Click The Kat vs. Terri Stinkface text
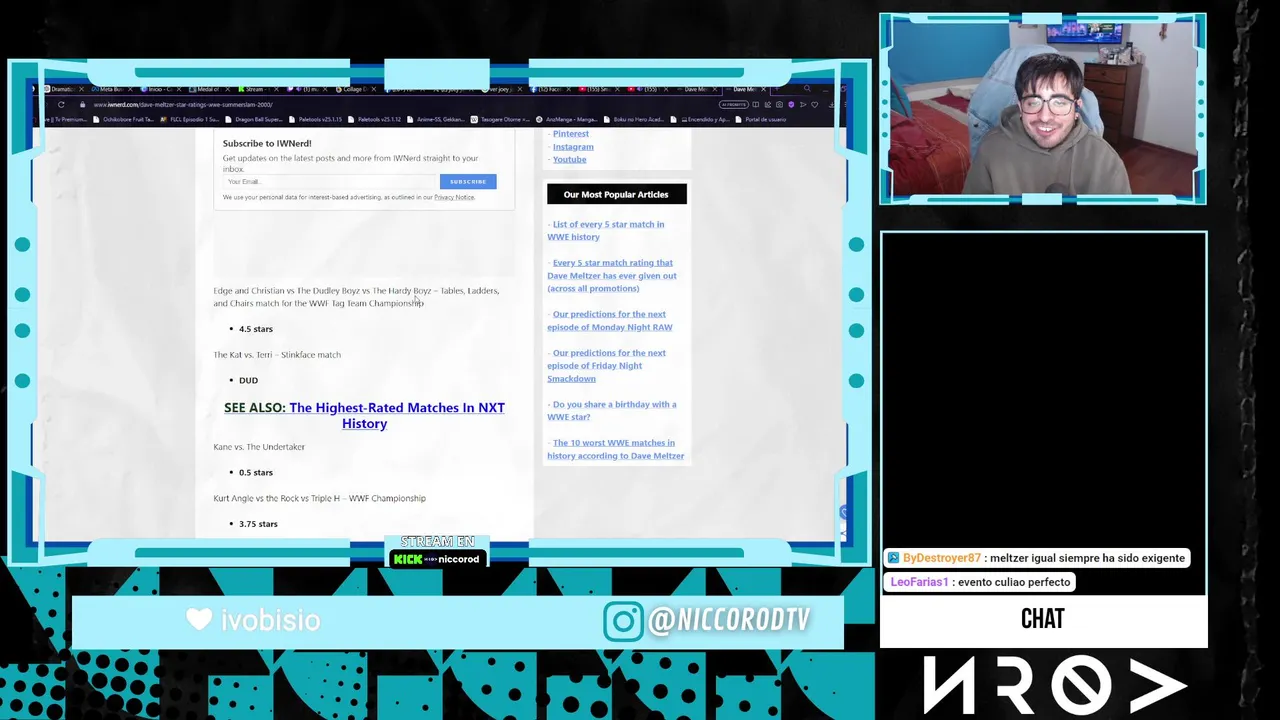The width and height of the screenshot is (1280, 720). [277, 354]
